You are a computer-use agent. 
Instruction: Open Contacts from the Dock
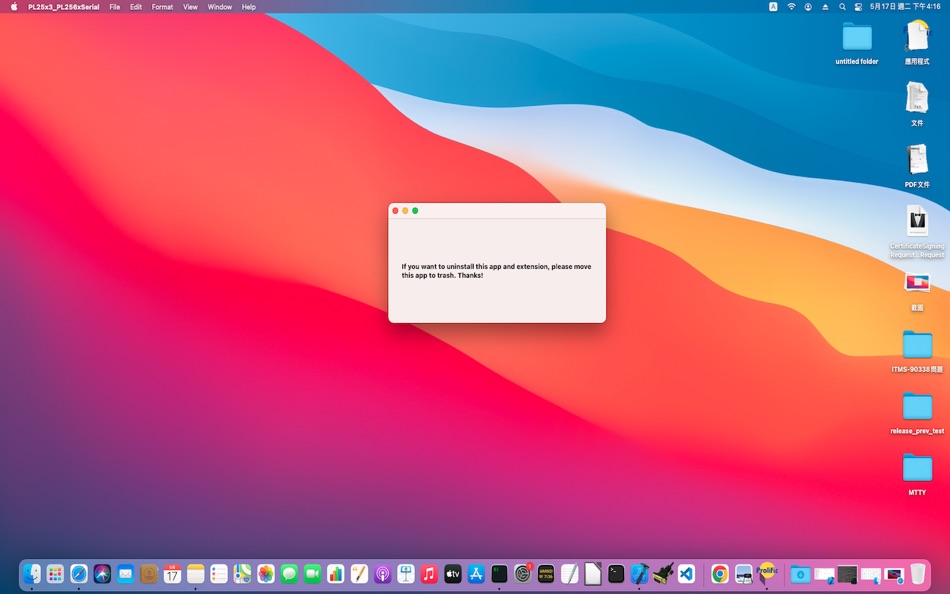[148, 573]
